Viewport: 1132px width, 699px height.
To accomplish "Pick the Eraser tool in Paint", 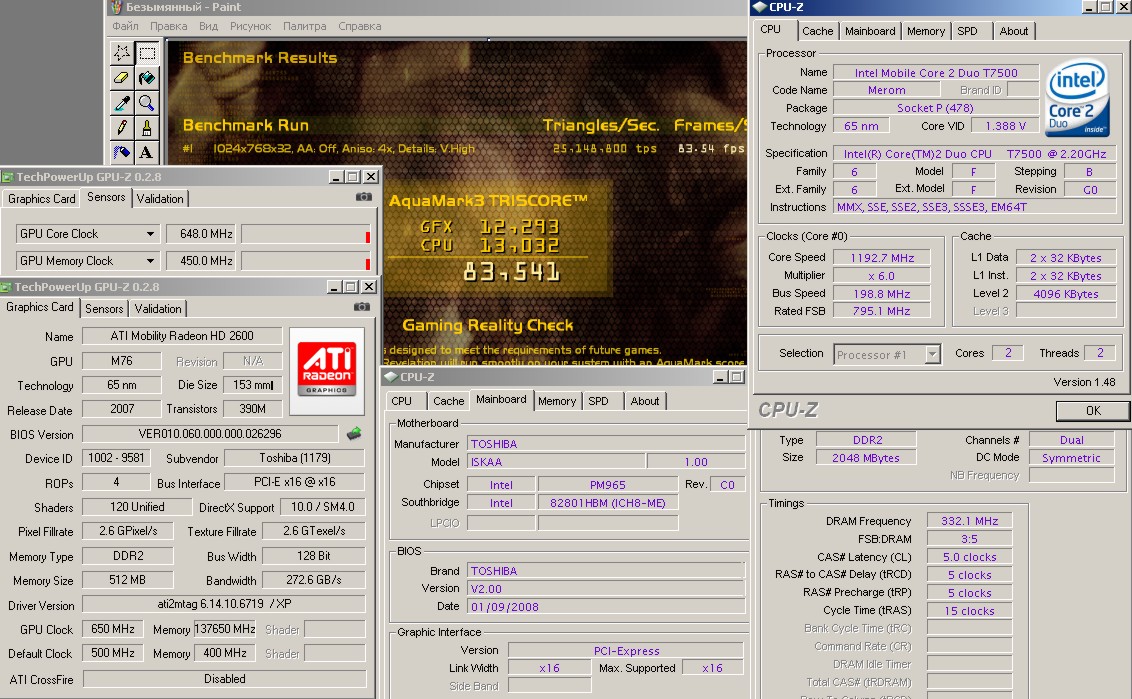I will coord(121,78).
